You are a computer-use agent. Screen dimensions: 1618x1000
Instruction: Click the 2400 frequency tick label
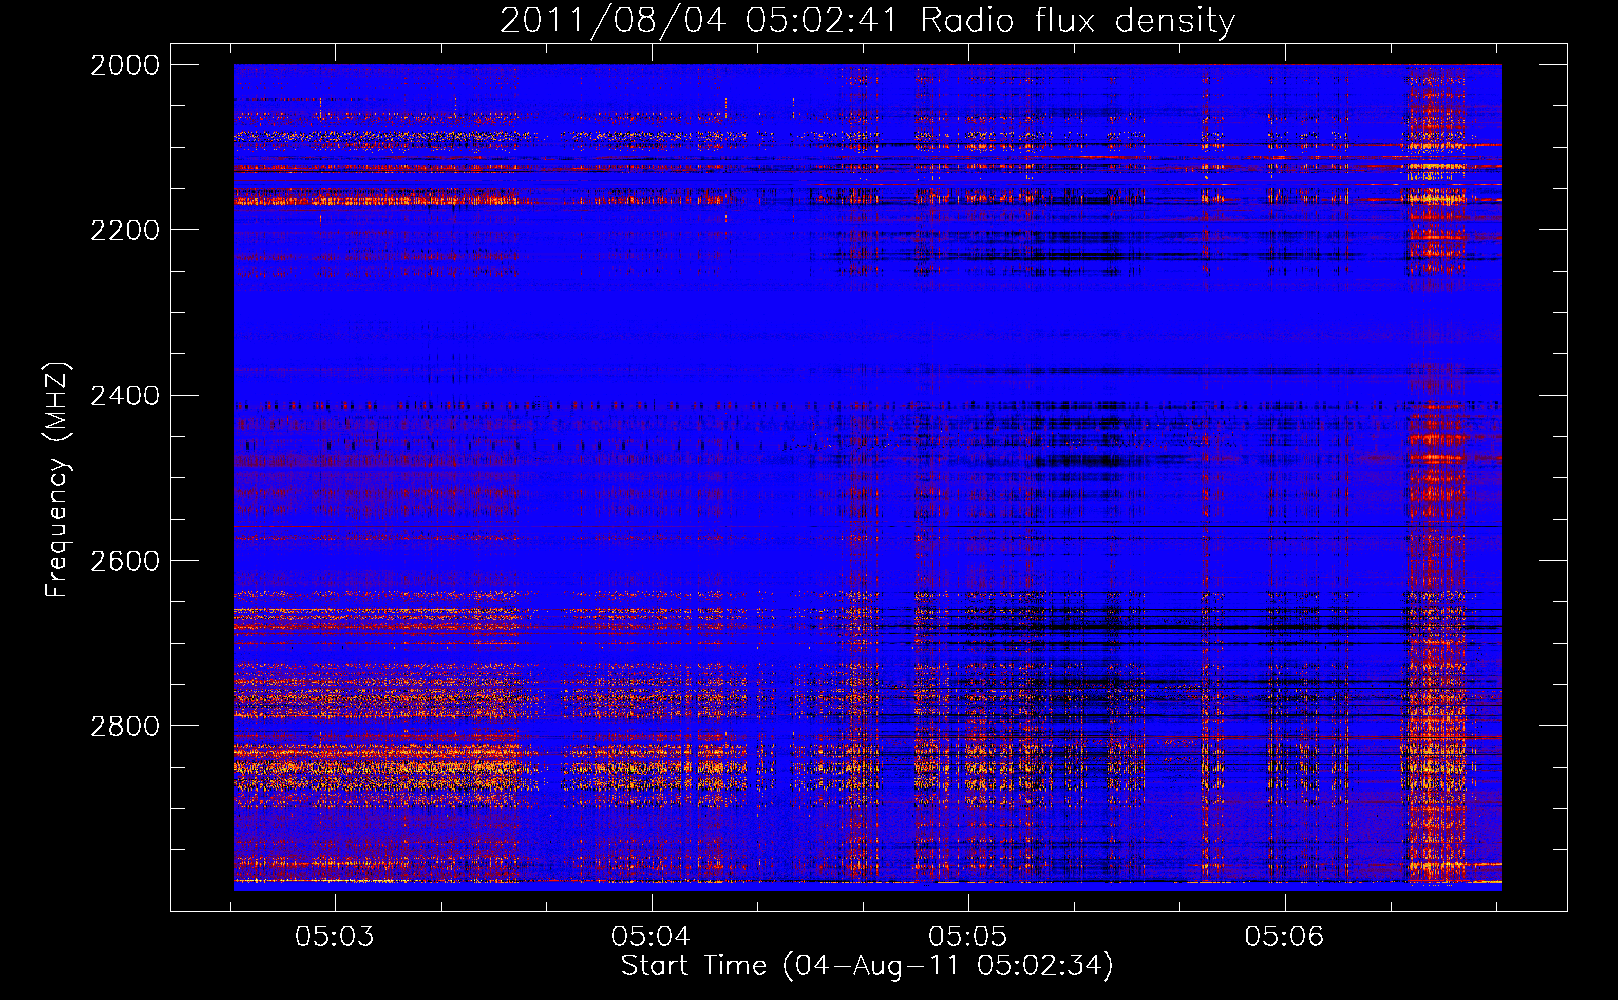tap(125, 396)
